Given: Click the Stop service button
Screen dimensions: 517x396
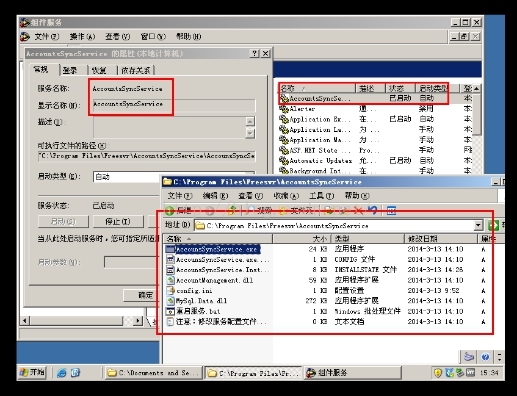Looking at the screenshot, I should [x=118, y=221].
